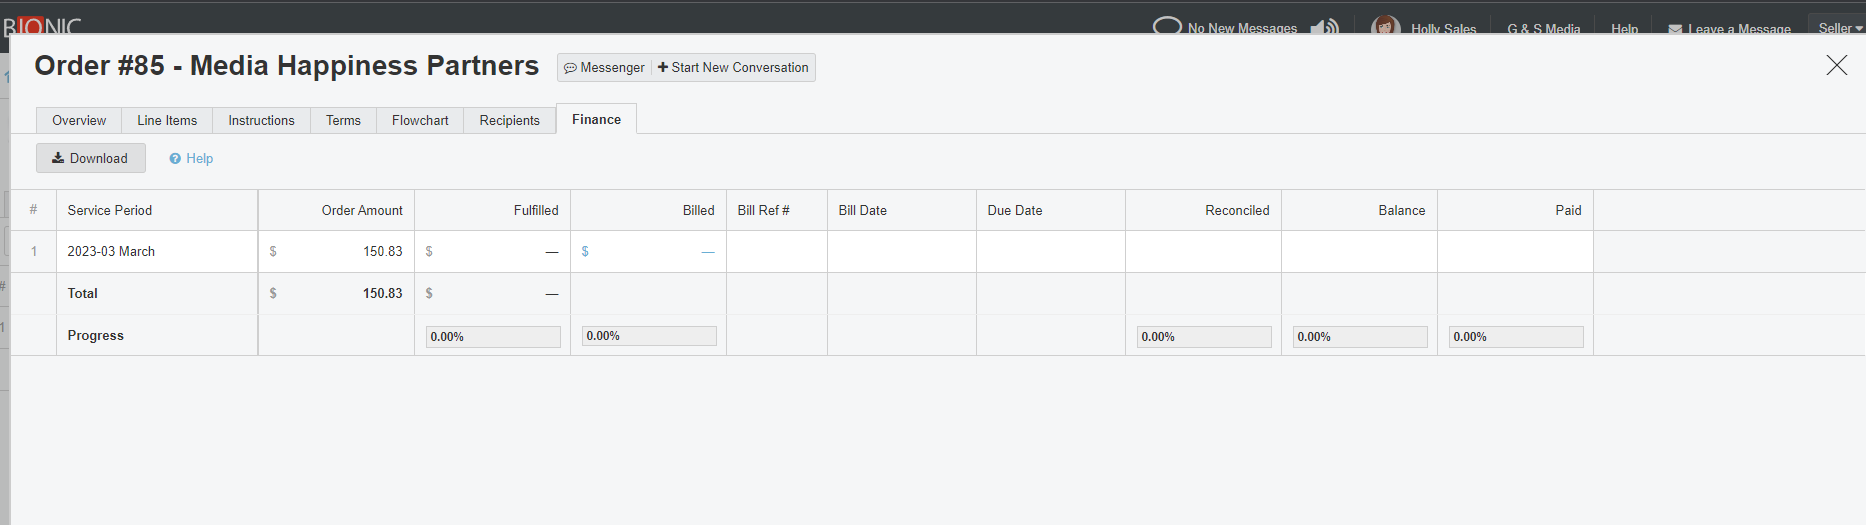This screenshot has height=525, width=1866.
Task: Expand the Seller dropdown menu
Action: 1839,28
